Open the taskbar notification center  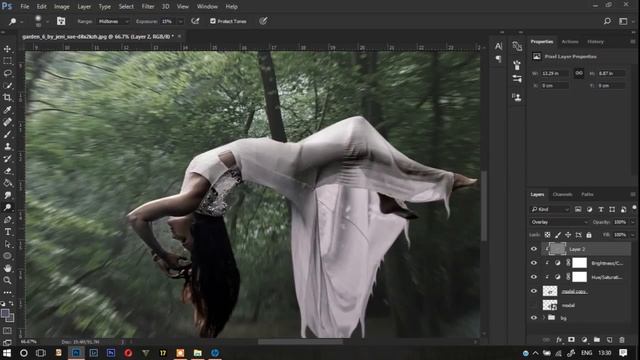(x=623, y=353)
